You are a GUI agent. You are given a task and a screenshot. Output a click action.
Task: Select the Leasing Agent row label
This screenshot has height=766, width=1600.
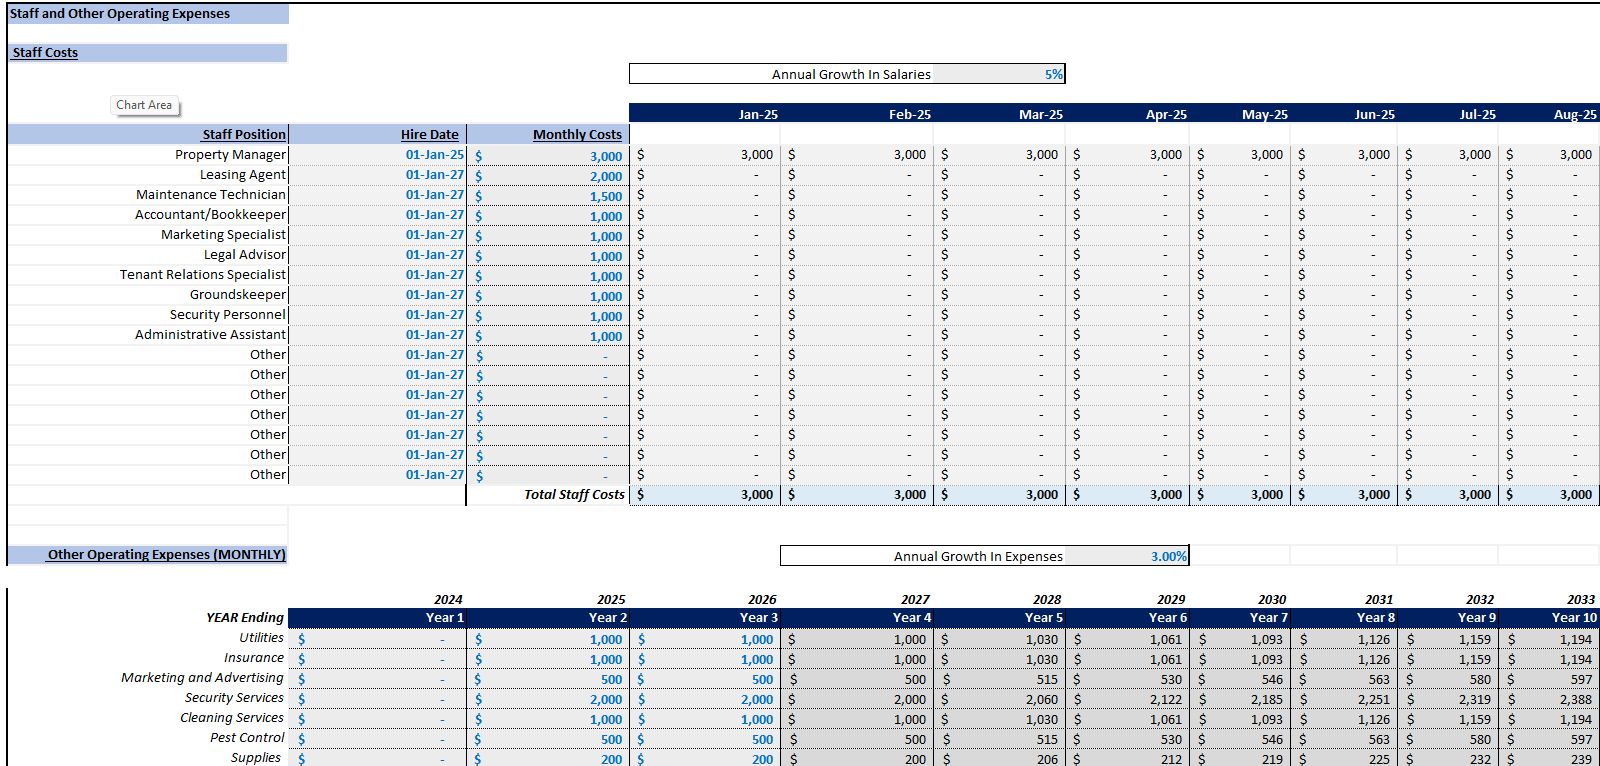coord(243,175)
